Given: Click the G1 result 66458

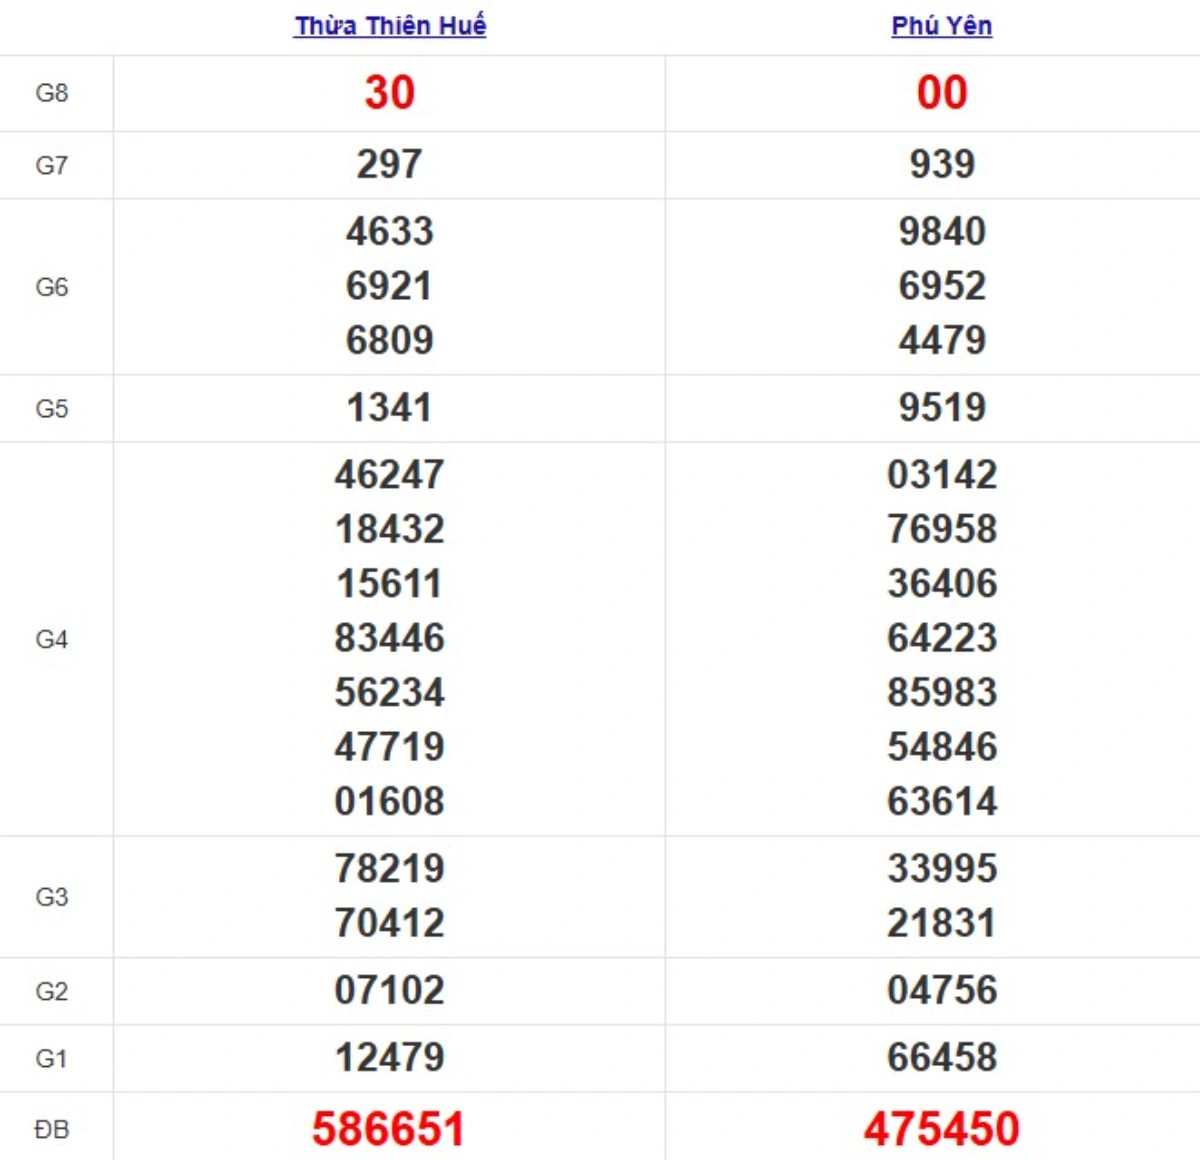Looking at the screenshot, I should pyautogui.click(x=942, y=1057).
